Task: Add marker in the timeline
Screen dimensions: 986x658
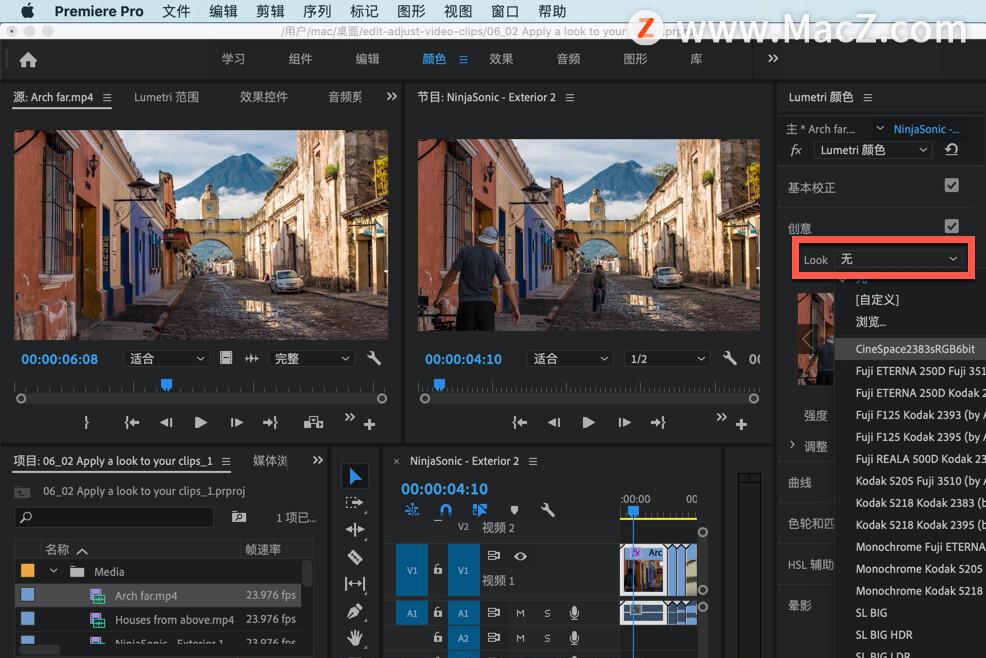Action: pyautogui.click(x=514, y=510)
